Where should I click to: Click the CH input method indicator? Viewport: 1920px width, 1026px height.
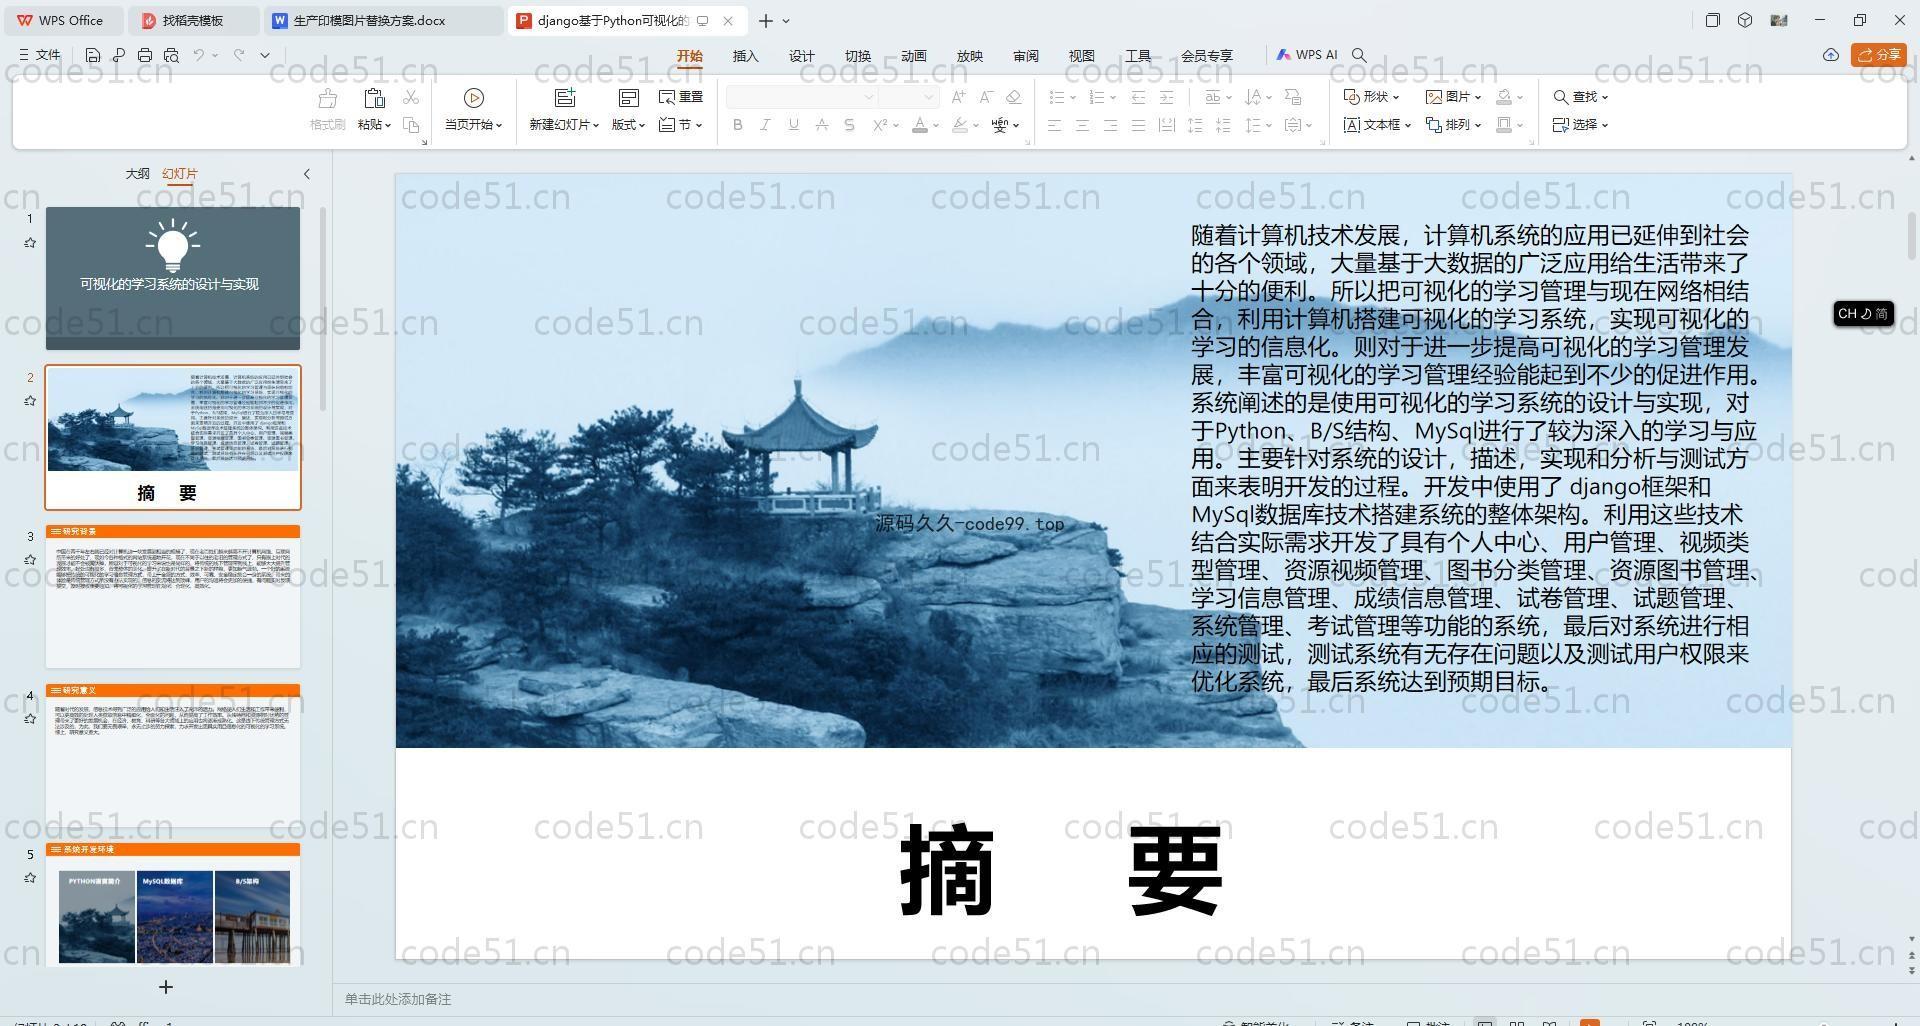tap(1863, 313)
